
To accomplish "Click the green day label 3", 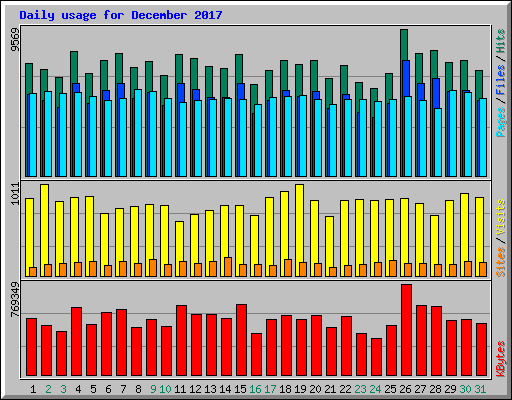I will 63,389.
